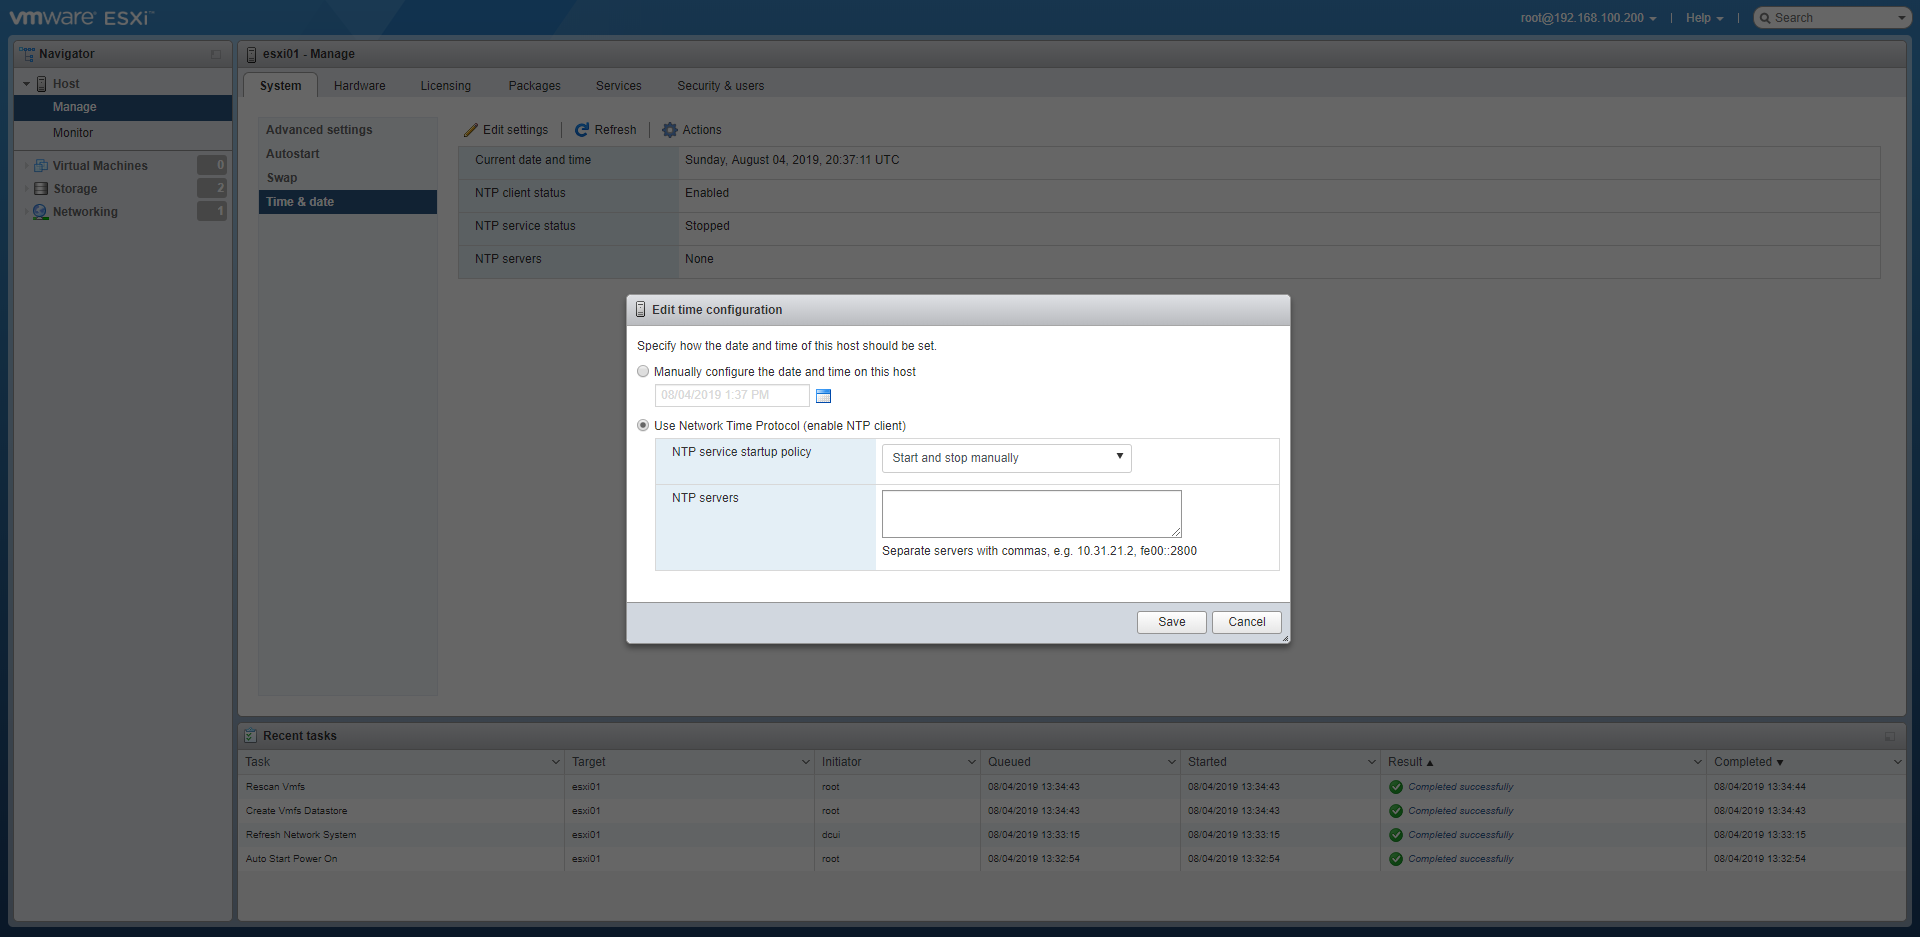This screenshot has height=937, width=1920.
Task: Open the root user account dropdown
Action: (x=1588, y=18)
